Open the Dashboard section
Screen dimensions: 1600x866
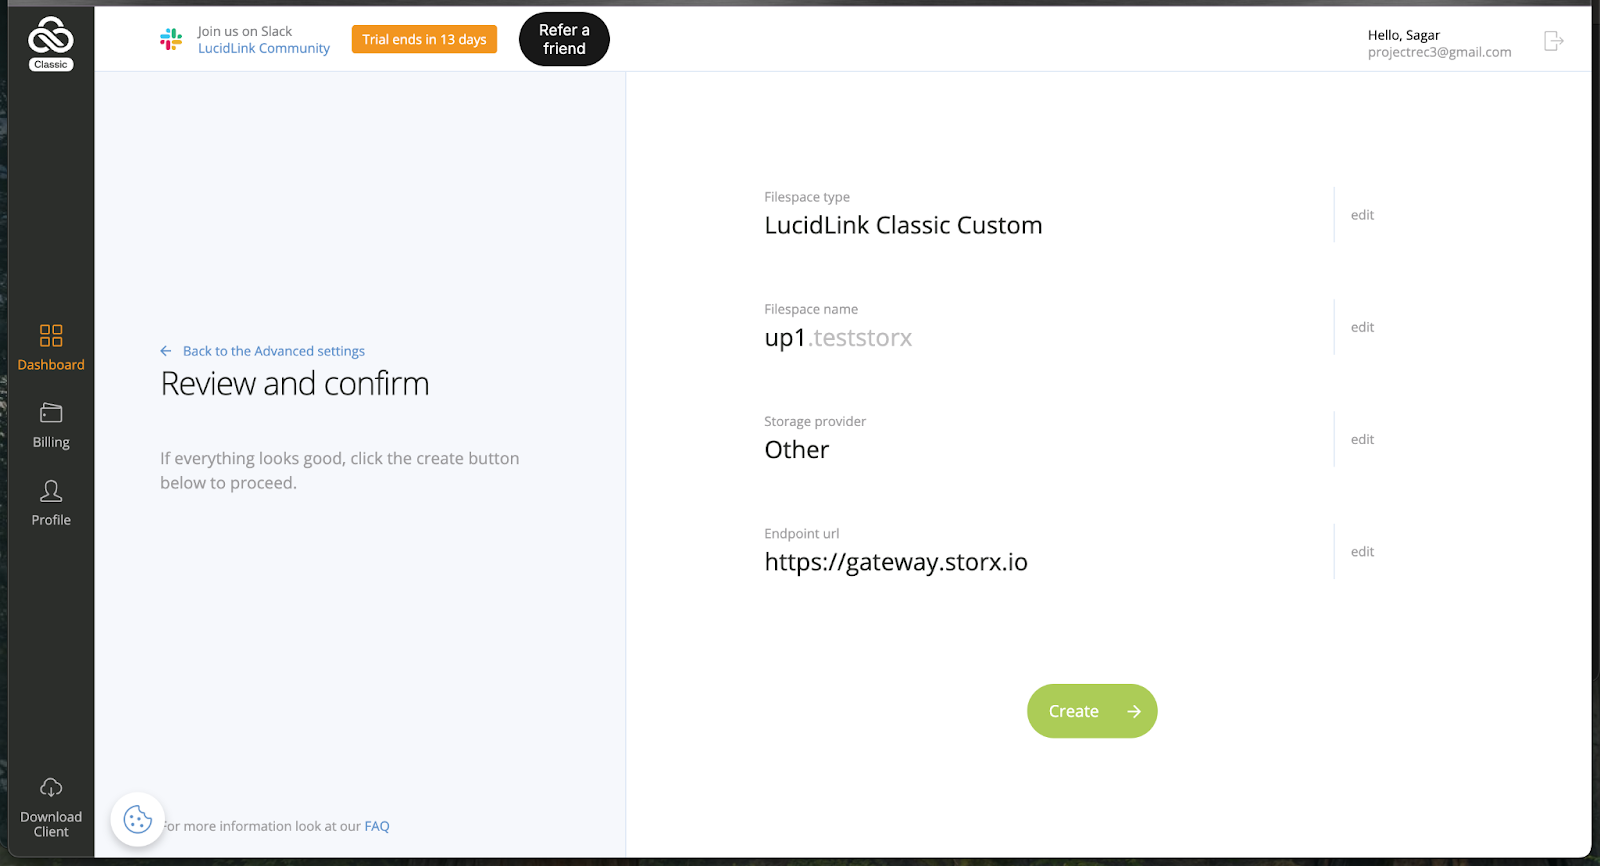coord(51,347)
